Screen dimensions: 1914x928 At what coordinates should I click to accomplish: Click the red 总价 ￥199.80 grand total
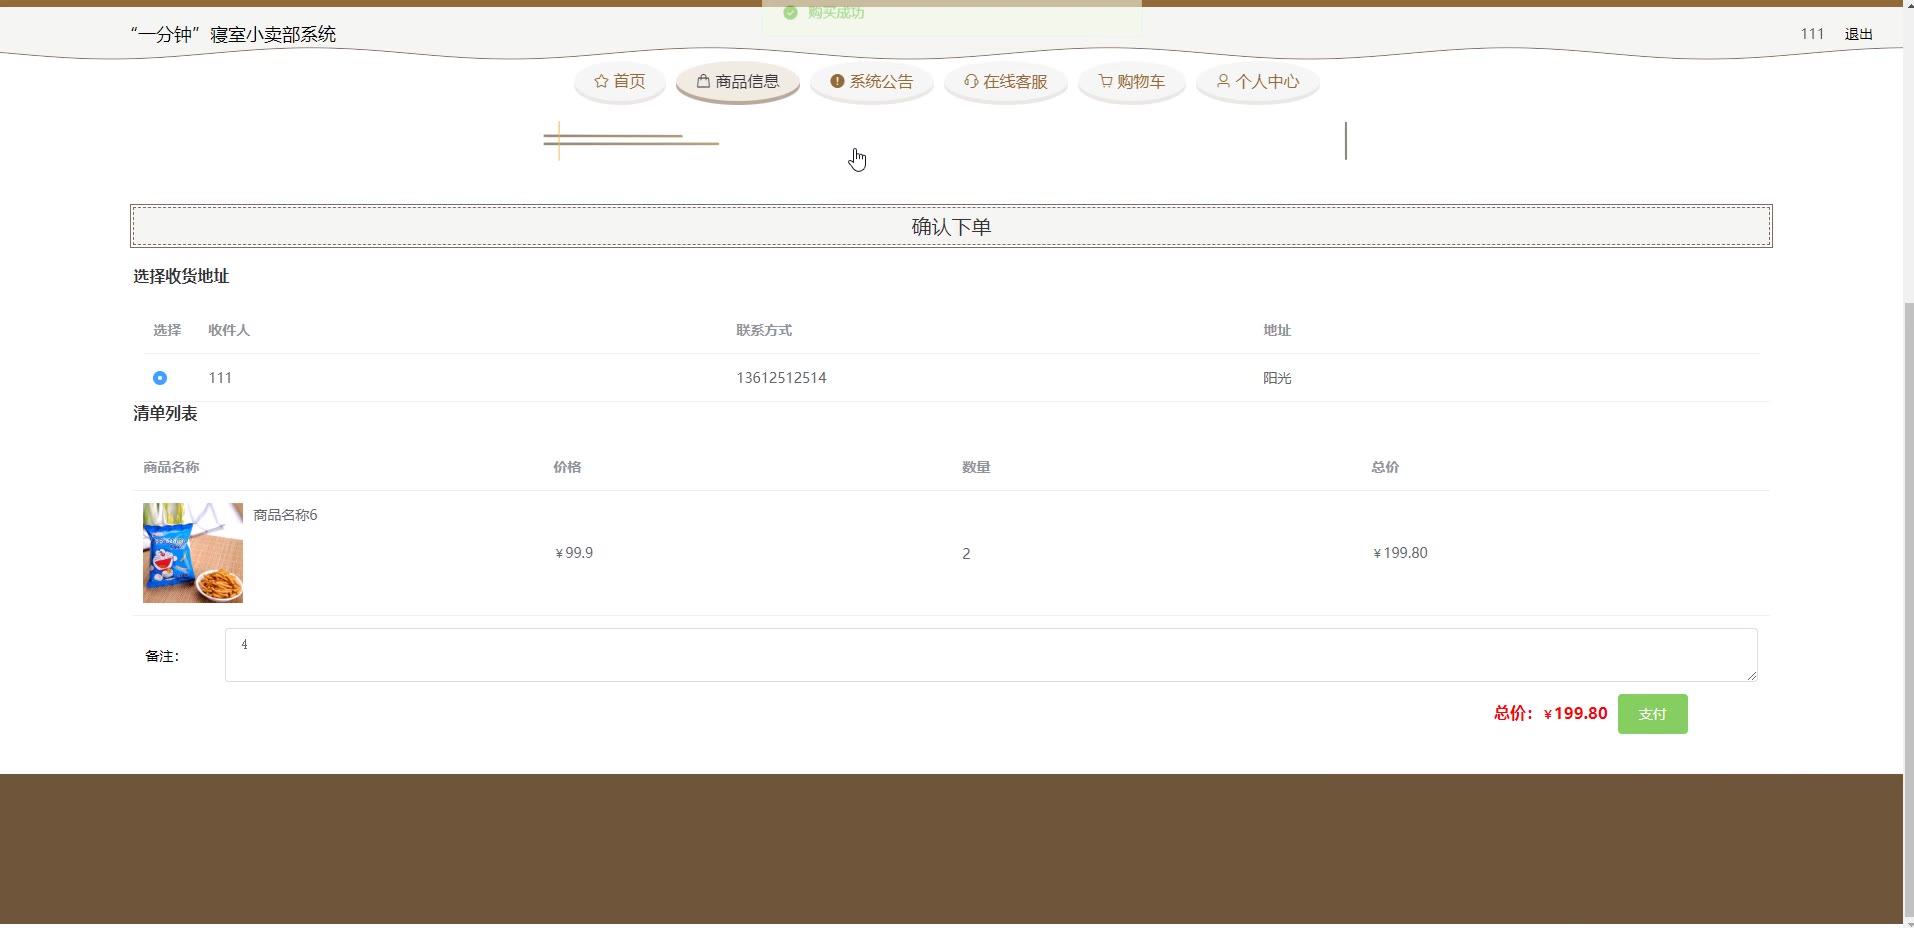(x=1550, y=713)
